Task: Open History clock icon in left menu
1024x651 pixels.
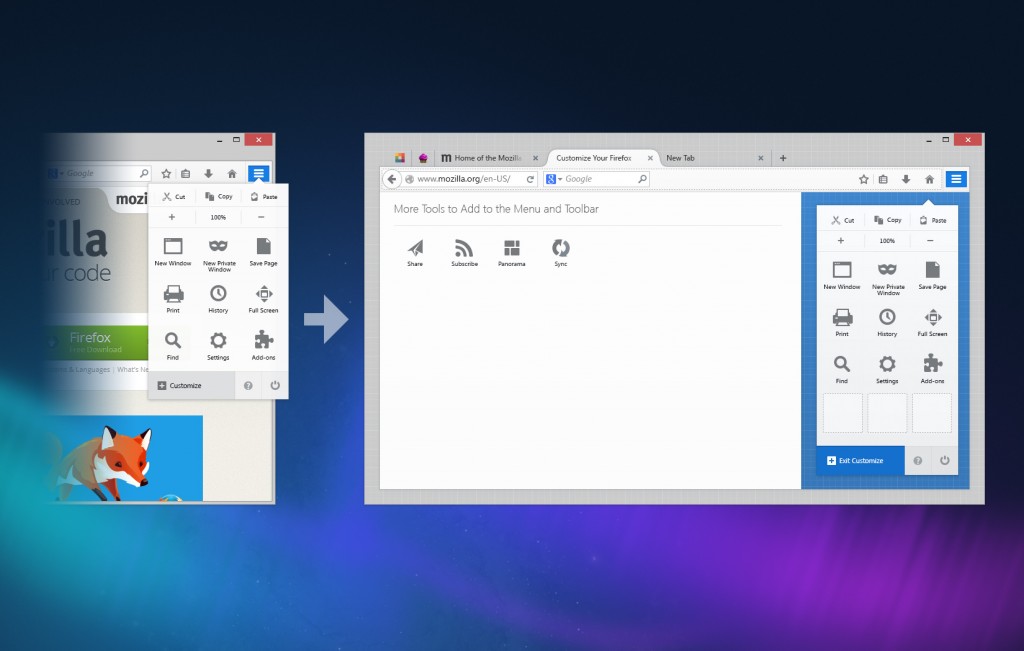Action: 218,294
